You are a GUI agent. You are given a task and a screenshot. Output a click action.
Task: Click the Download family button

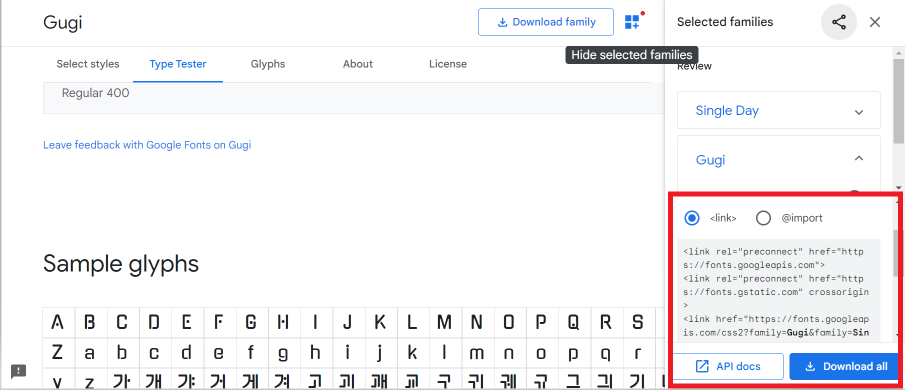pyautogui.click(x=546, y=22)
